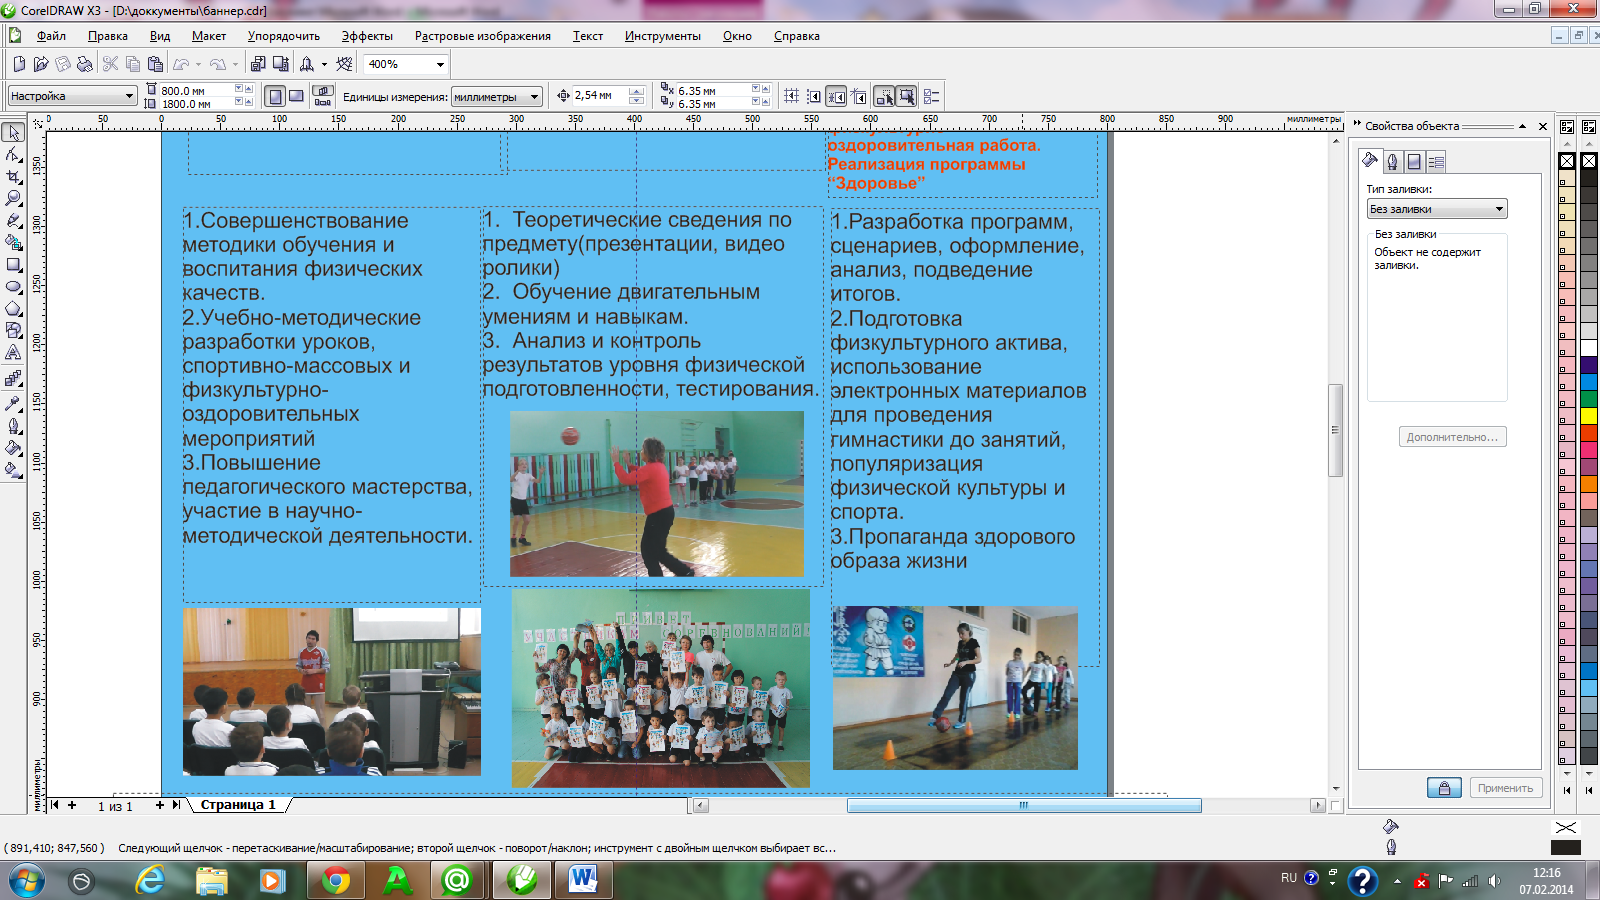
Task: Select the Shape edit tool
Action: coord(13,155)
